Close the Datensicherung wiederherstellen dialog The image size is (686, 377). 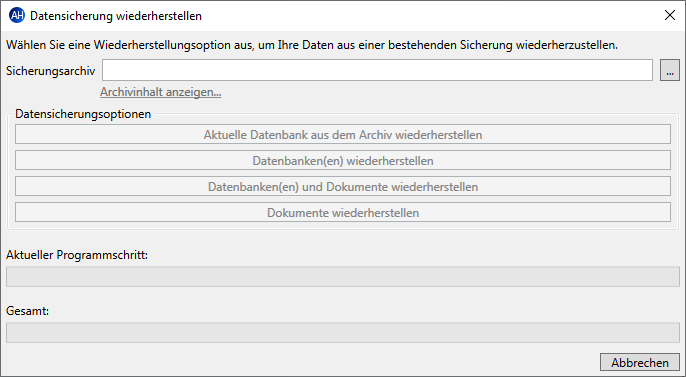669,15
